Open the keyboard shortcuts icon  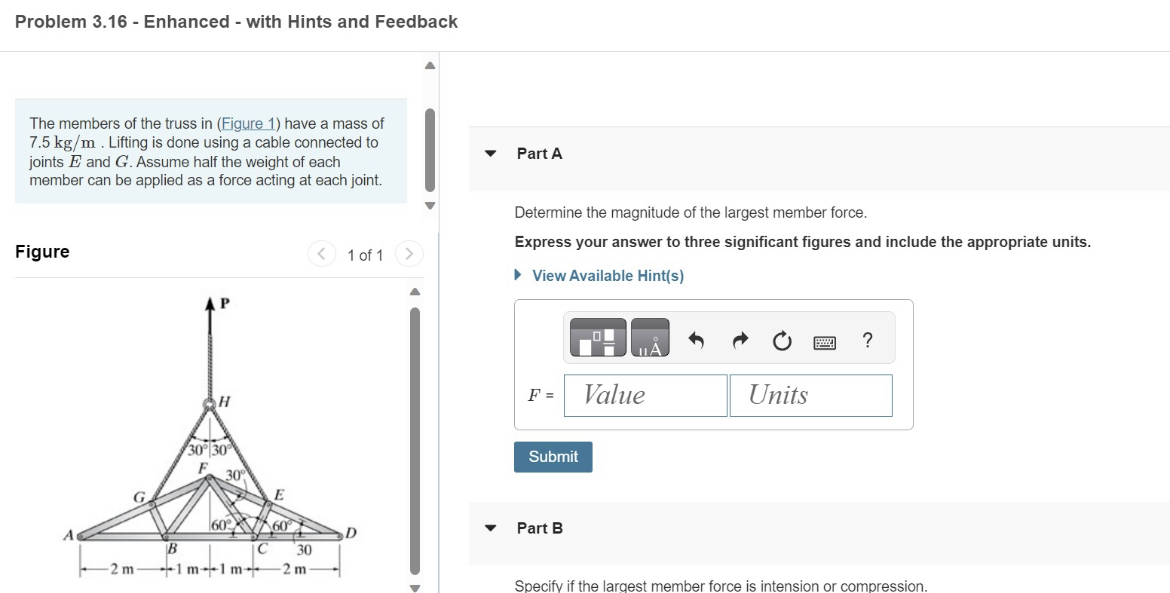[x=825, y=342]
